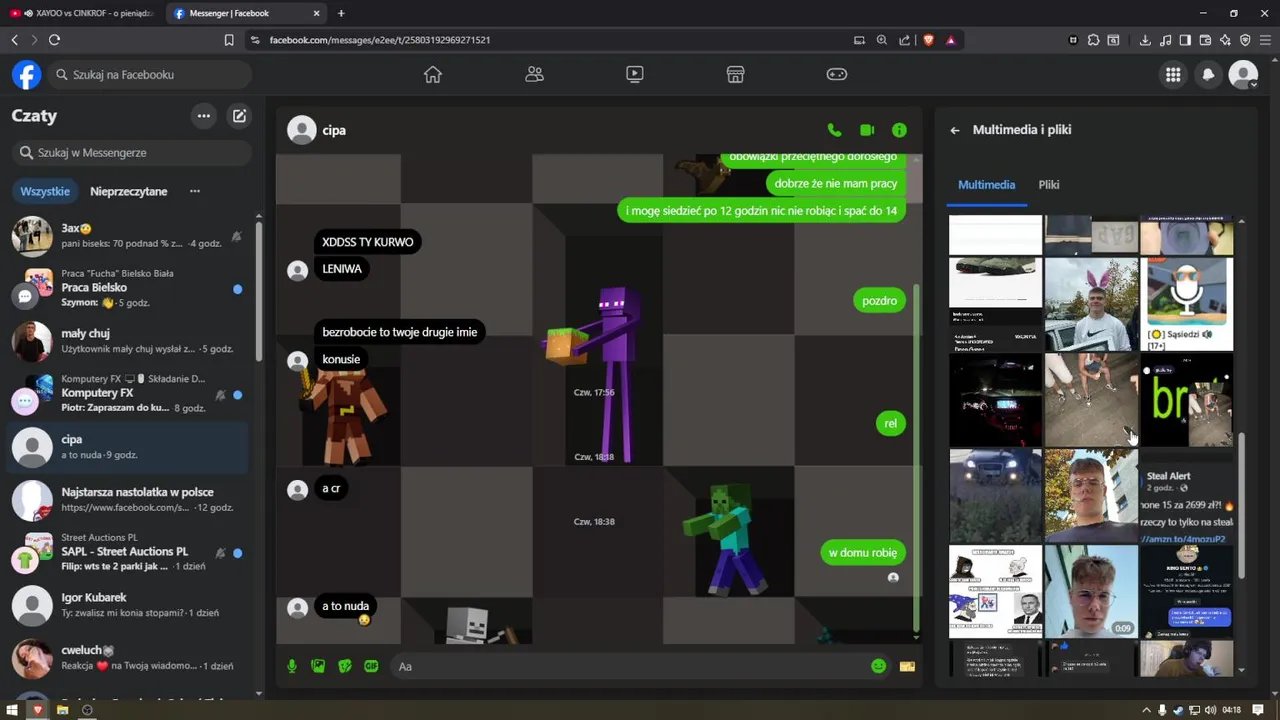Open the mały chuj conversation
The width and height of the screenshot is (1280, 720).
click(x=128, y=341)
